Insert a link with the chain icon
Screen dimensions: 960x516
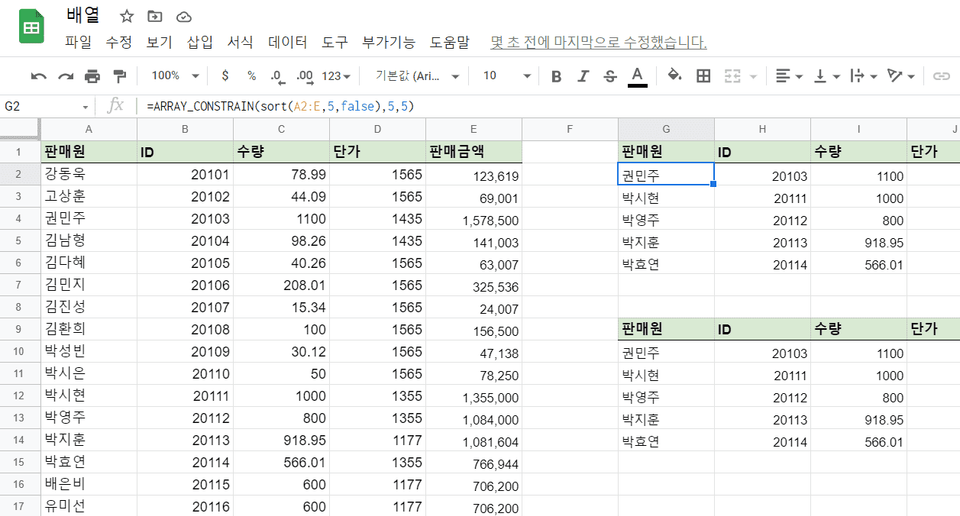pyautogui.click(x=941, y=76)
